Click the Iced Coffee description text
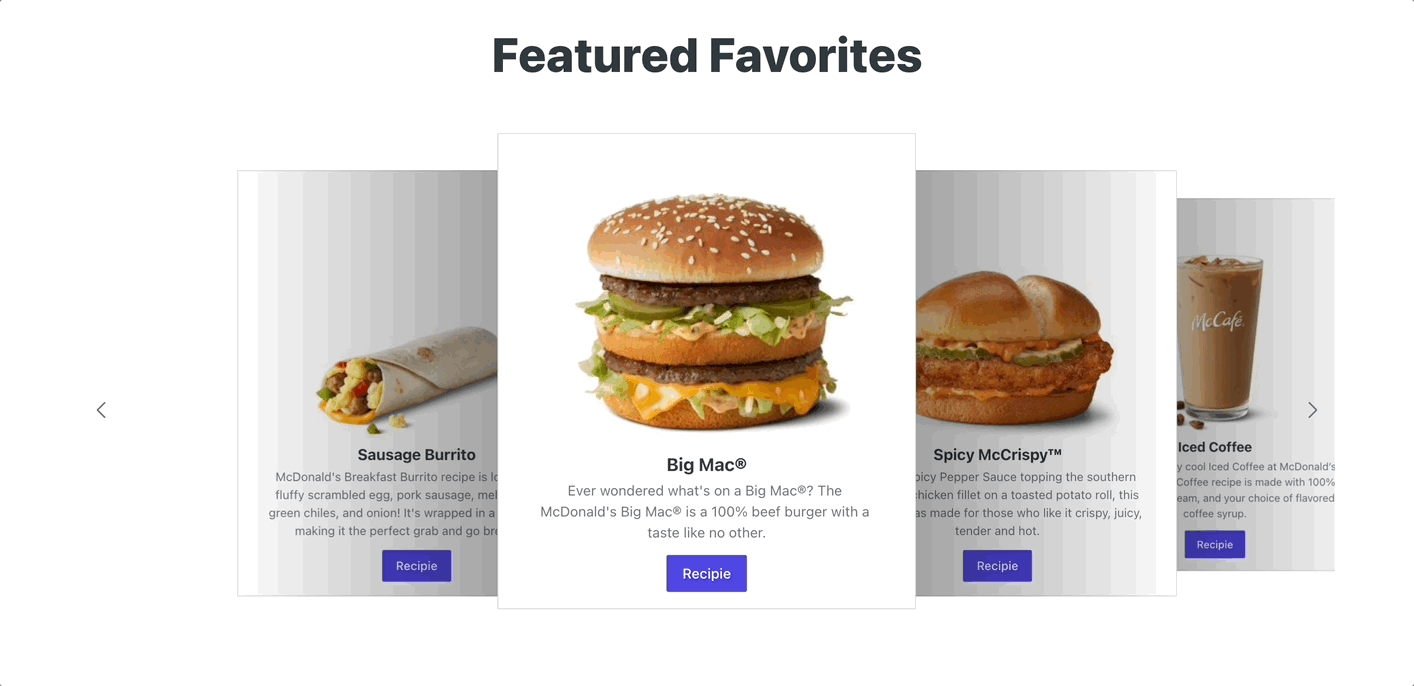This screenshot has height=686, width=1414. coord(1256,490)
